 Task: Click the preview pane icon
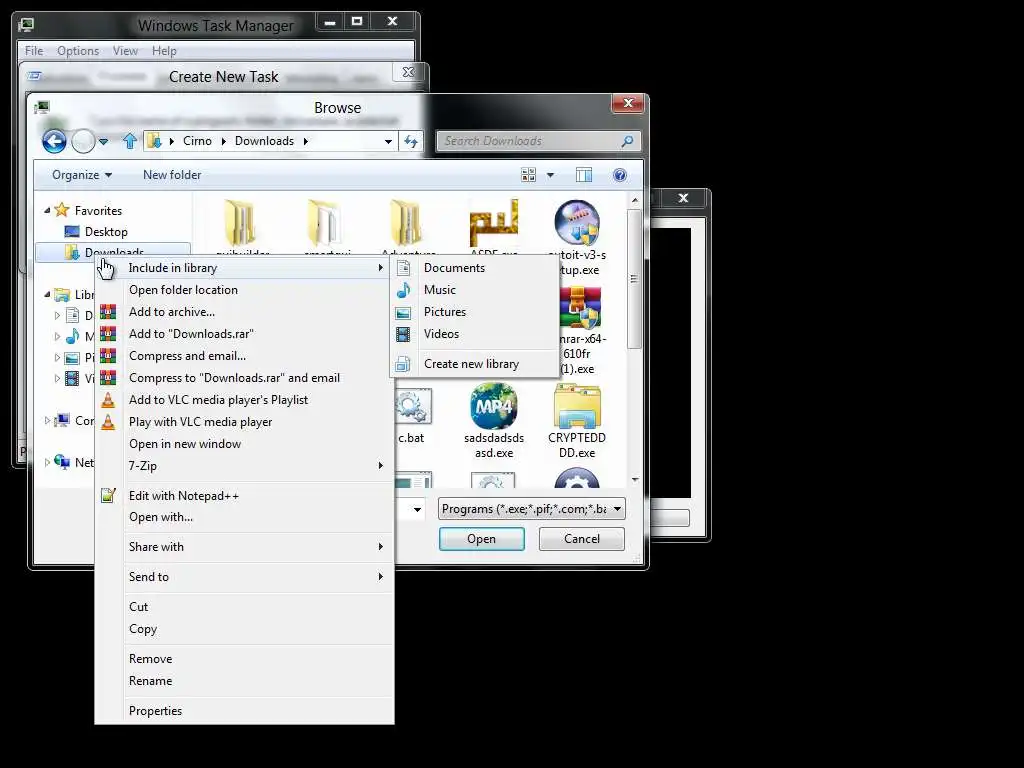tap(584, 175)
